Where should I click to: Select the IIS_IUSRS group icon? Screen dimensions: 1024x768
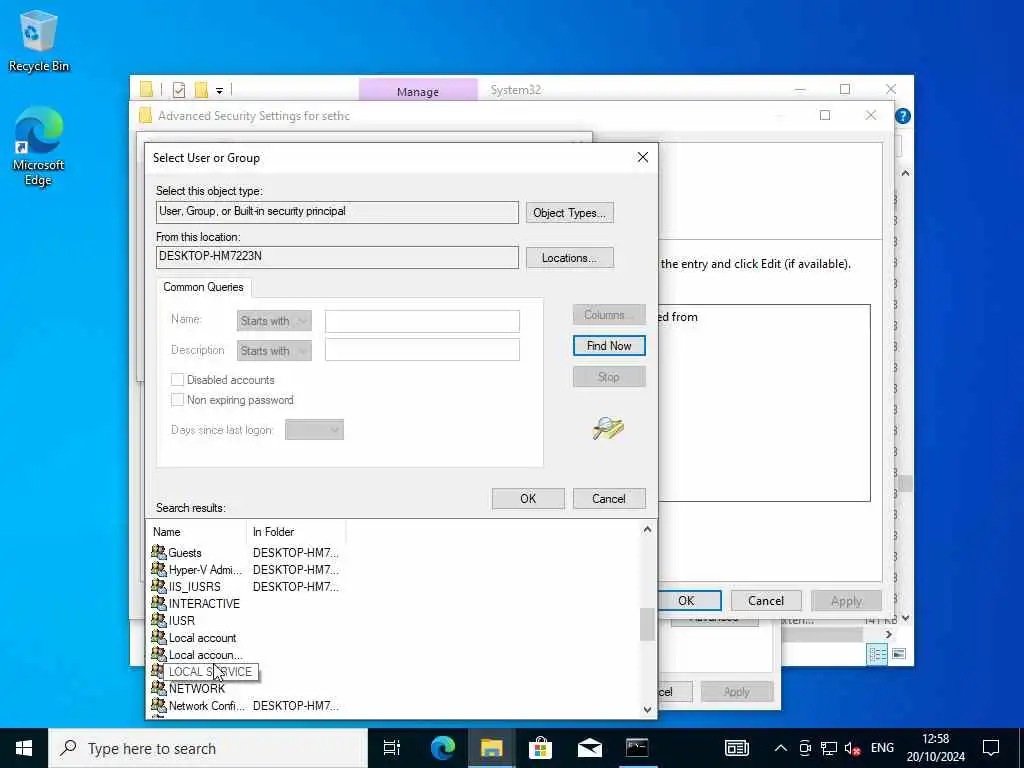click(159, 586)
